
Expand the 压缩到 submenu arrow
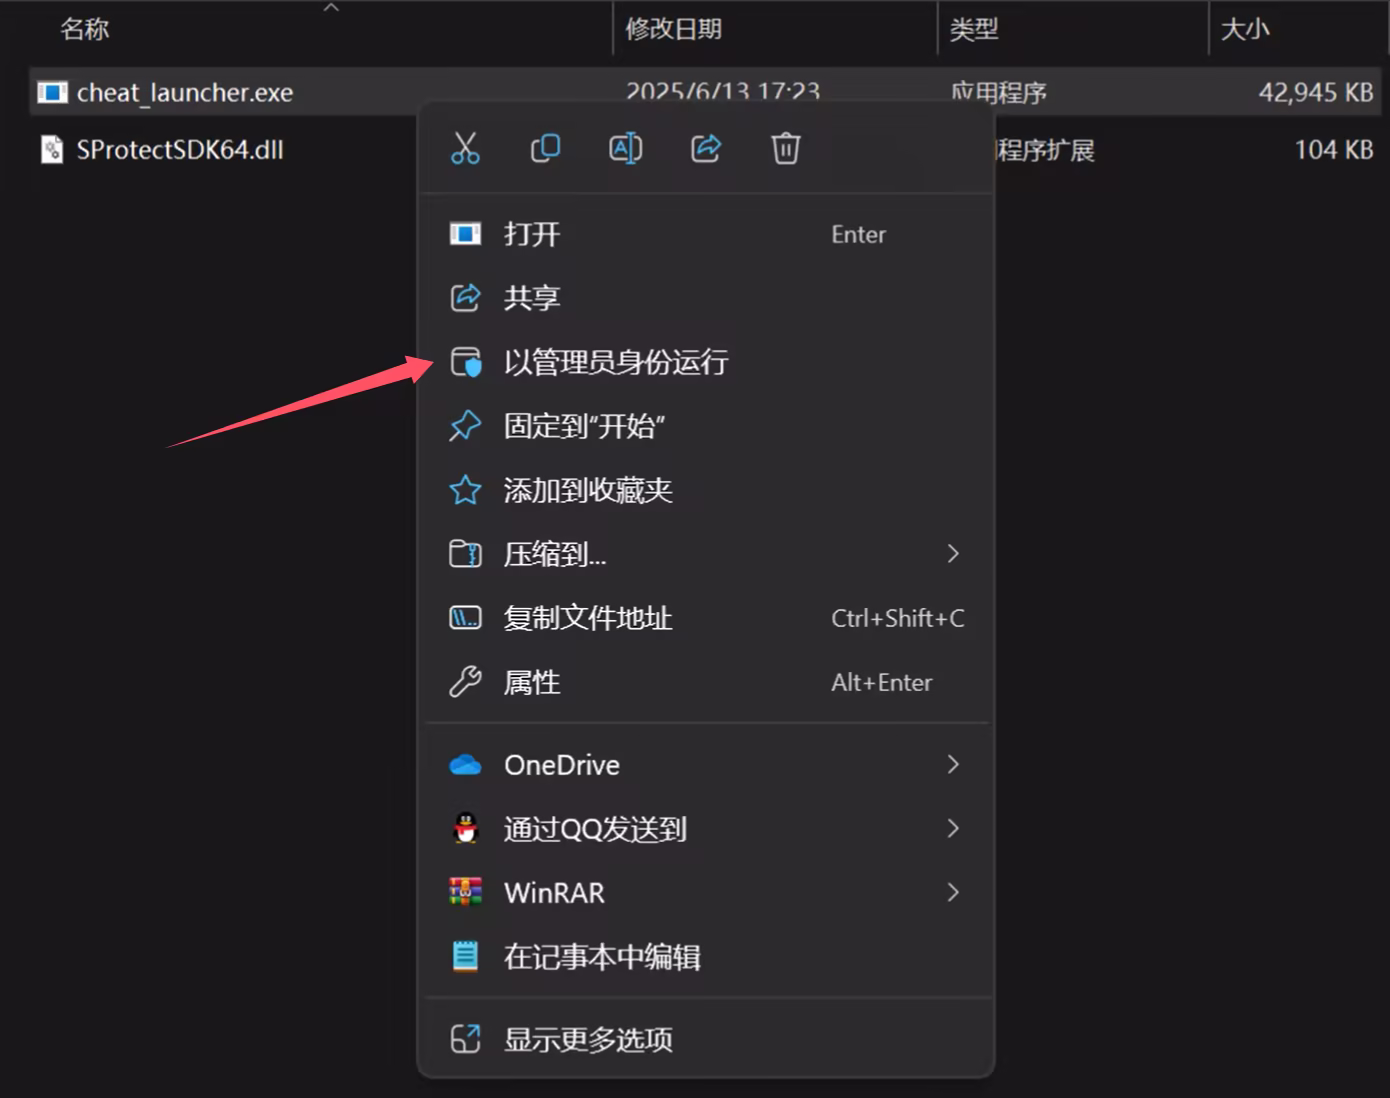coord(953,553)
